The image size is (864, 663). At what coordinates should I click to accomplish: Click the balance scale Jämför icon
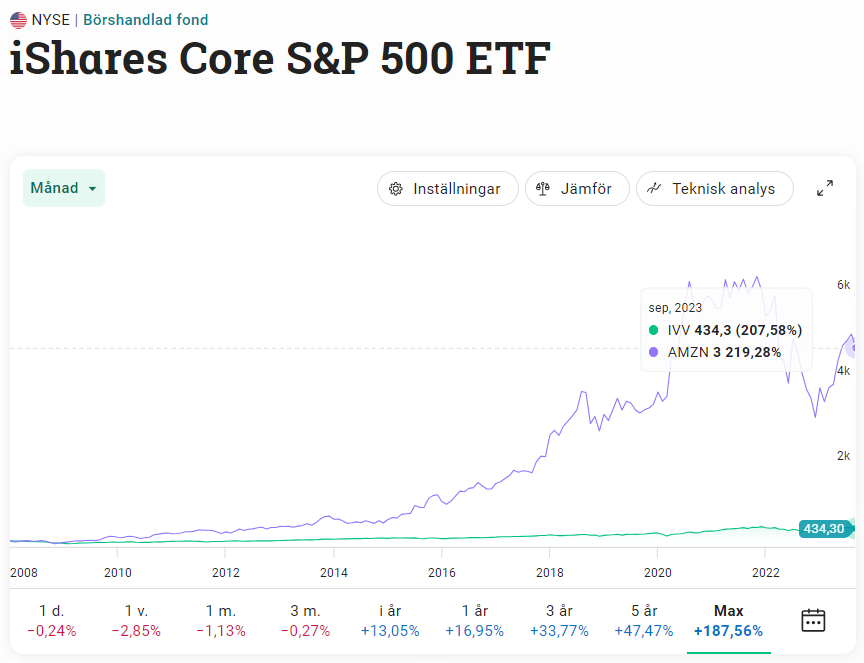pos(543,189)
